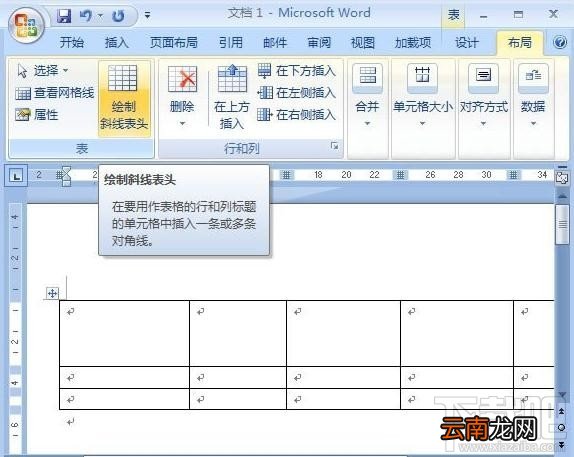Click the second cell of the first row
Screen dimensions: 574x457
point(238,333)
